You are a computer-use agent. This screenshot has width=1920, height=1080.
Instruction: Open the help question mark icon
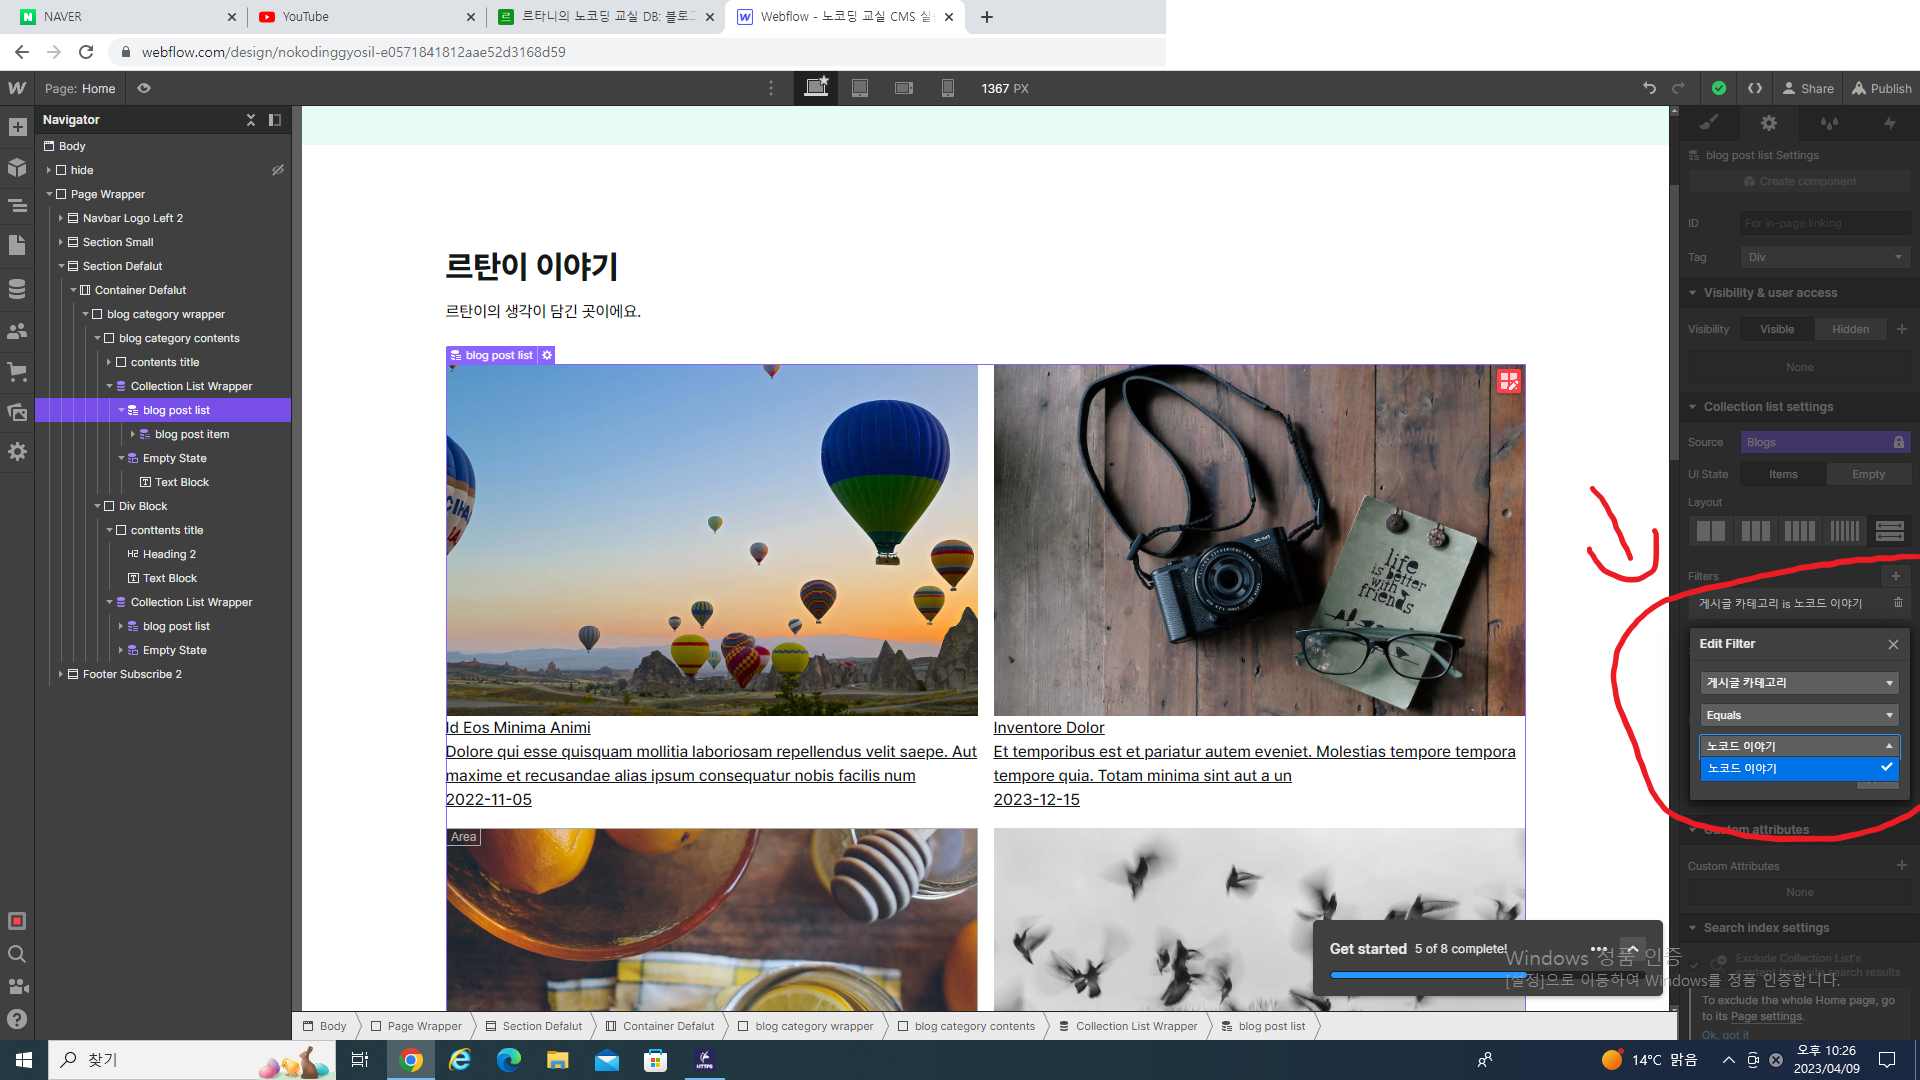[x=17, y=1019]
